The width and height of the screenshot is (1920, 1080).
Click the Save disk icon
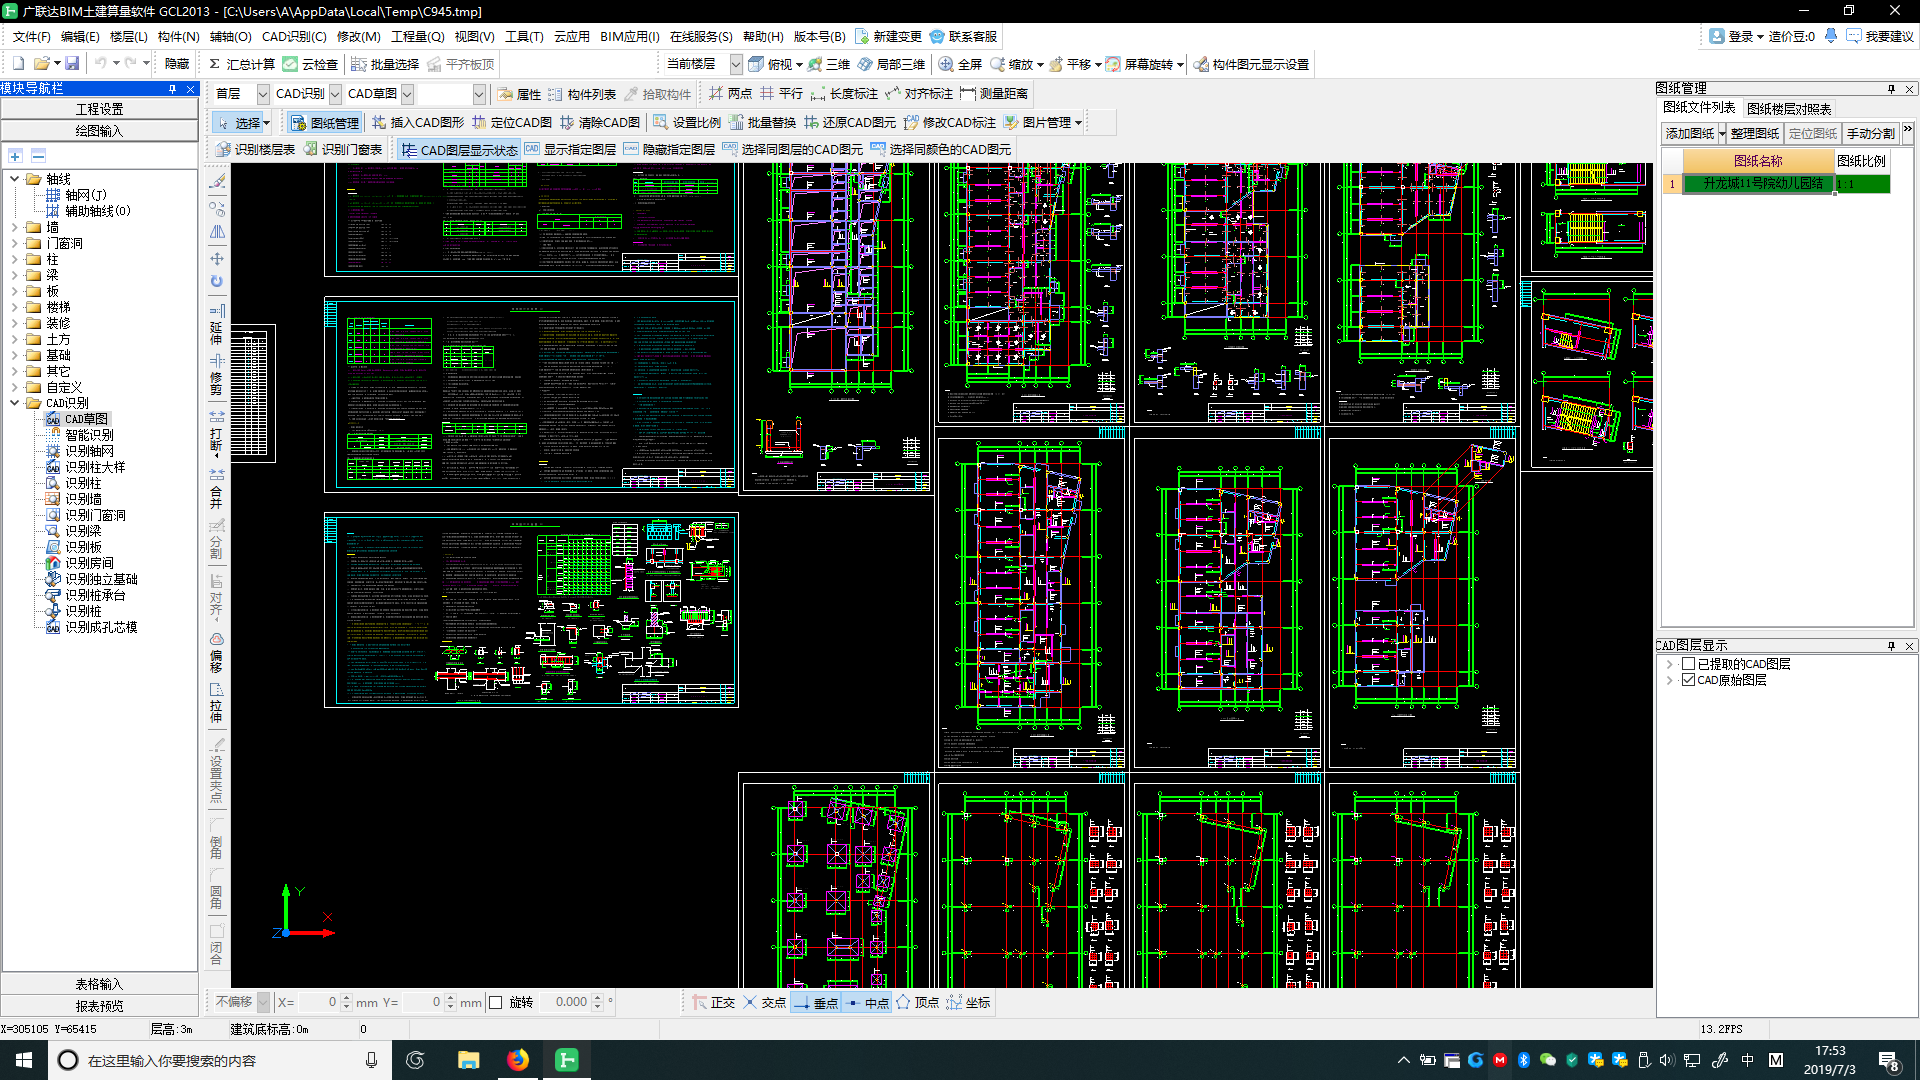(72, 64)
